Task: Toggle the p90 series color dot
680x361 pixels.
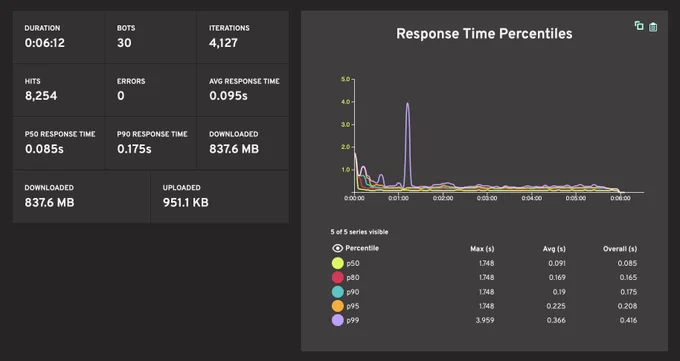Action: point(337,292)
